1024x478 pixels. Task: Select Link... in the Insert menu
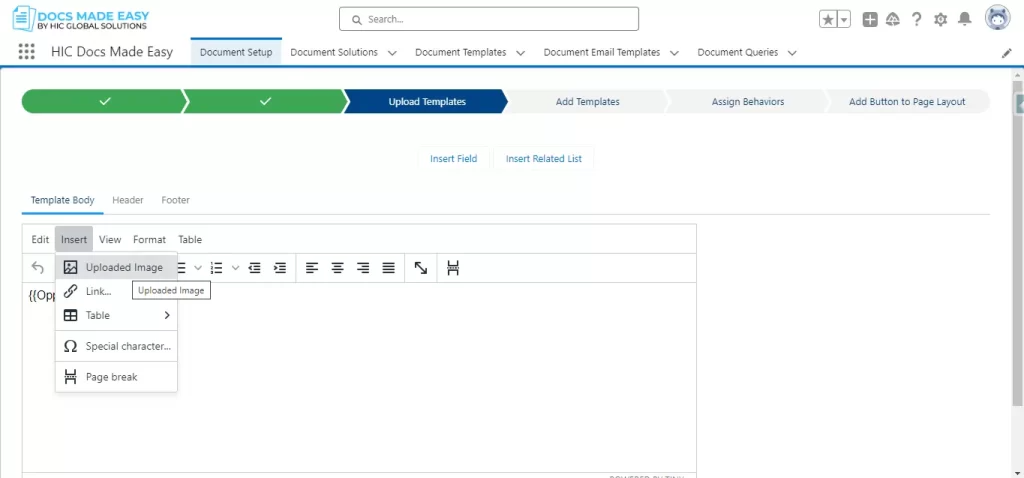tap(116, 291)
